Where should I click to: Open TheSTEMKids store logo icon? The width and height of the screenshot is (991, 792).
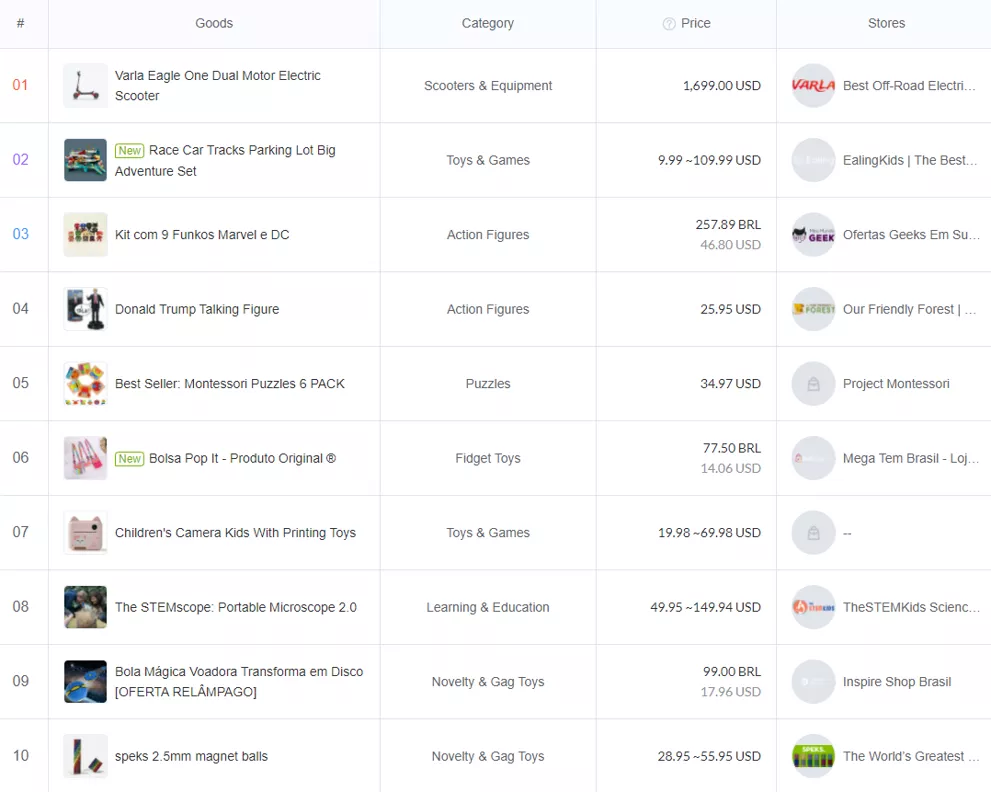click(x=813, y=607)
